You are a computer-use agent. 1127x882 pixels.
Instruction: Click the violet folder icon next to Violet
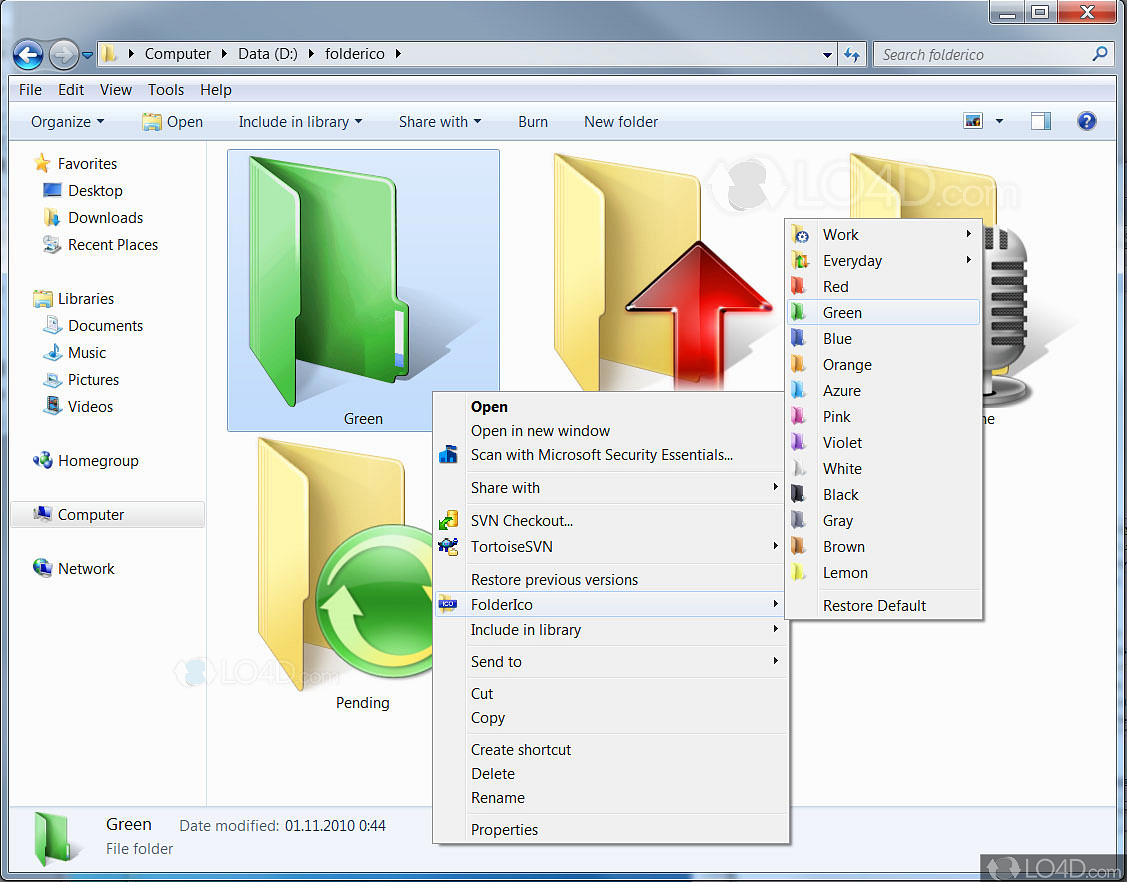[x=798, y=442]
